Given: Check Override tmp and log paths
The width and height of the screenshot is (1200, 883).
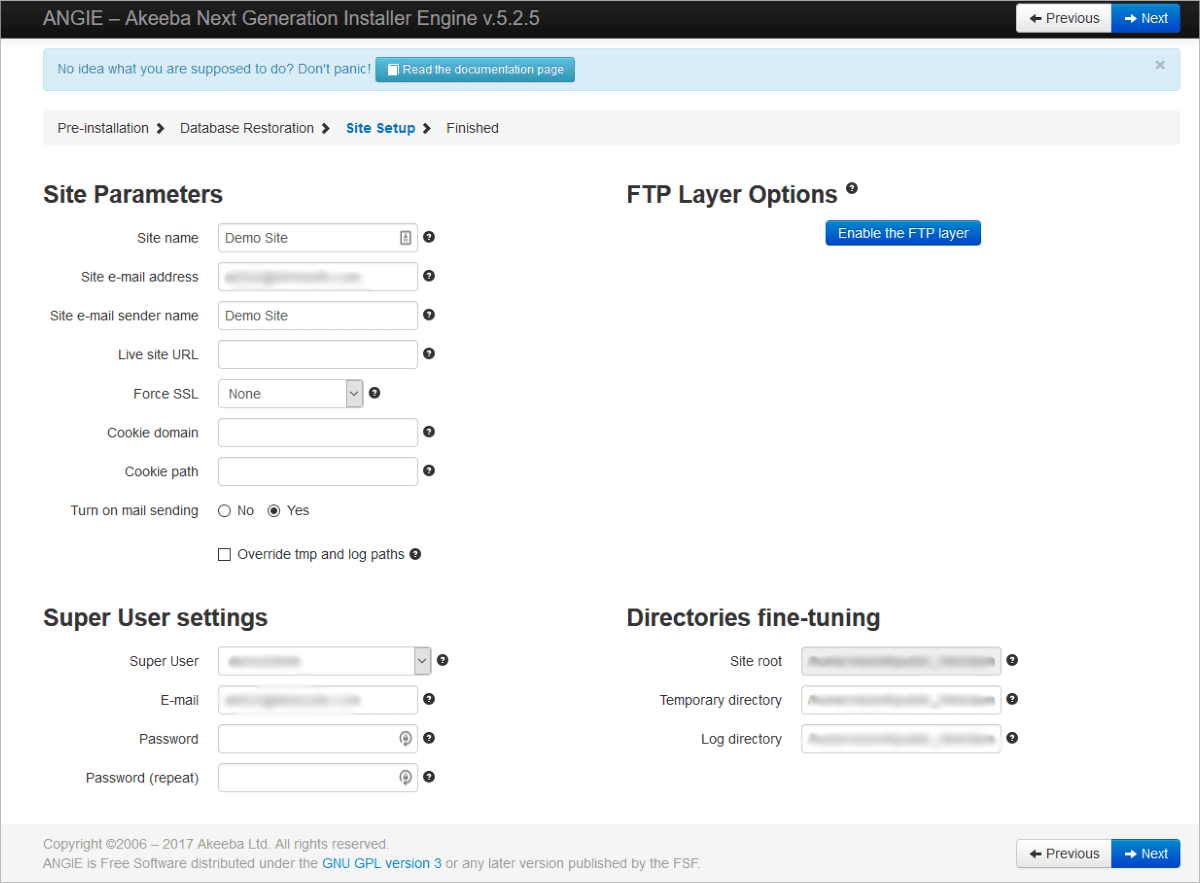Looking at the screenshot, I should 225,554.
